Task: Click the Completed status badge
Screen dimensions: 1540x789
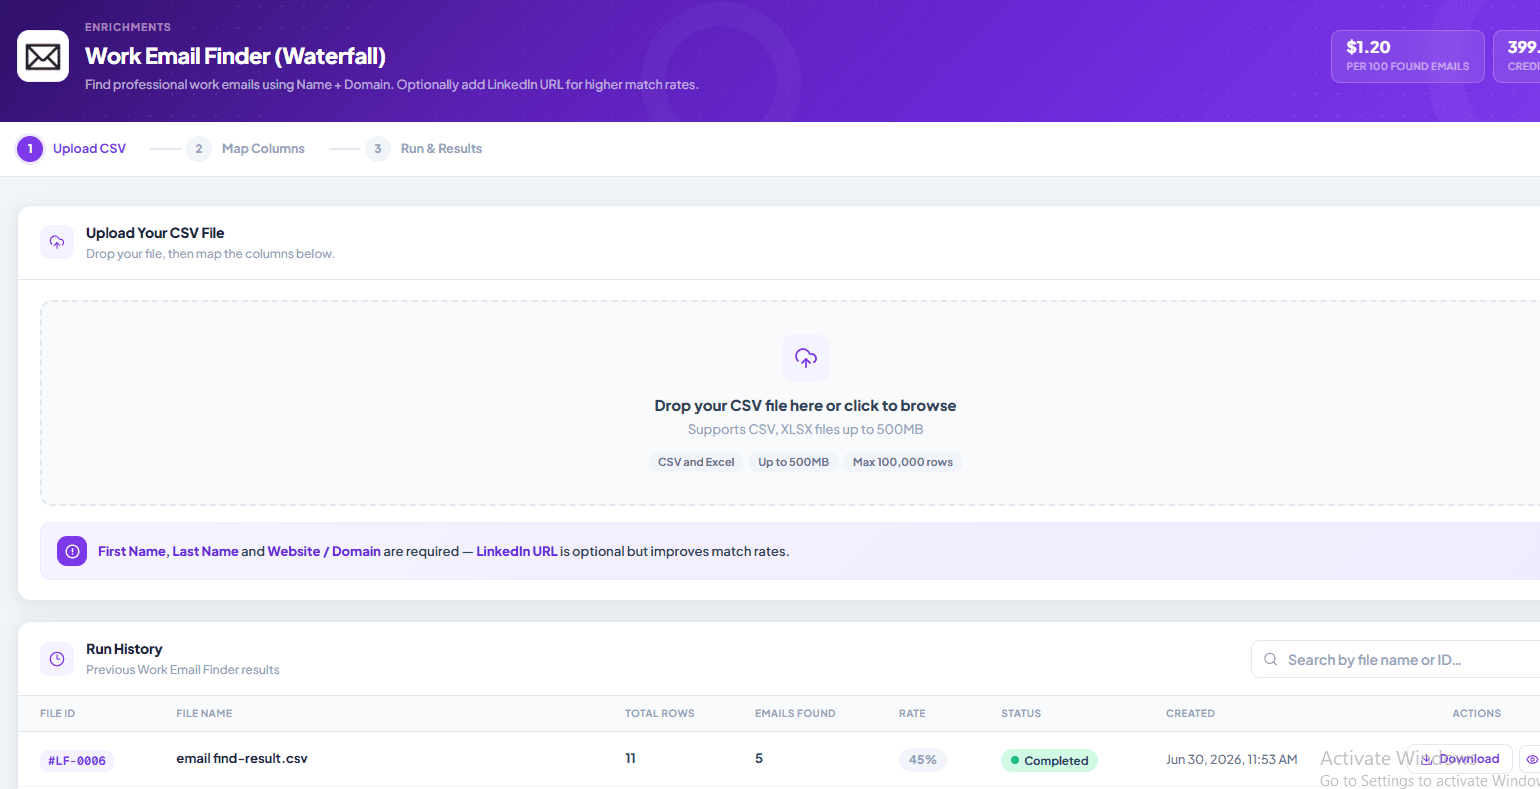Action: 1049,761
